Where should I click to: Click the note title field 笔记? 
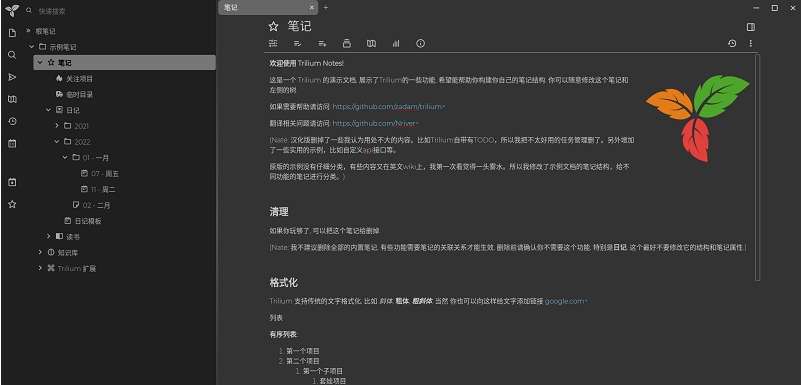[x=299, y=26]
